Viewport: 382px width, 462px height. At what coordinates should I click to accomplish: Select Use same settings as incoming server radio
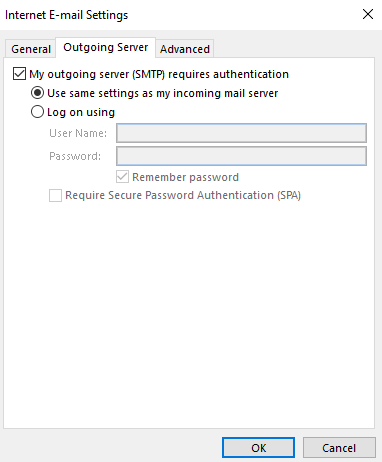(37, 93)
